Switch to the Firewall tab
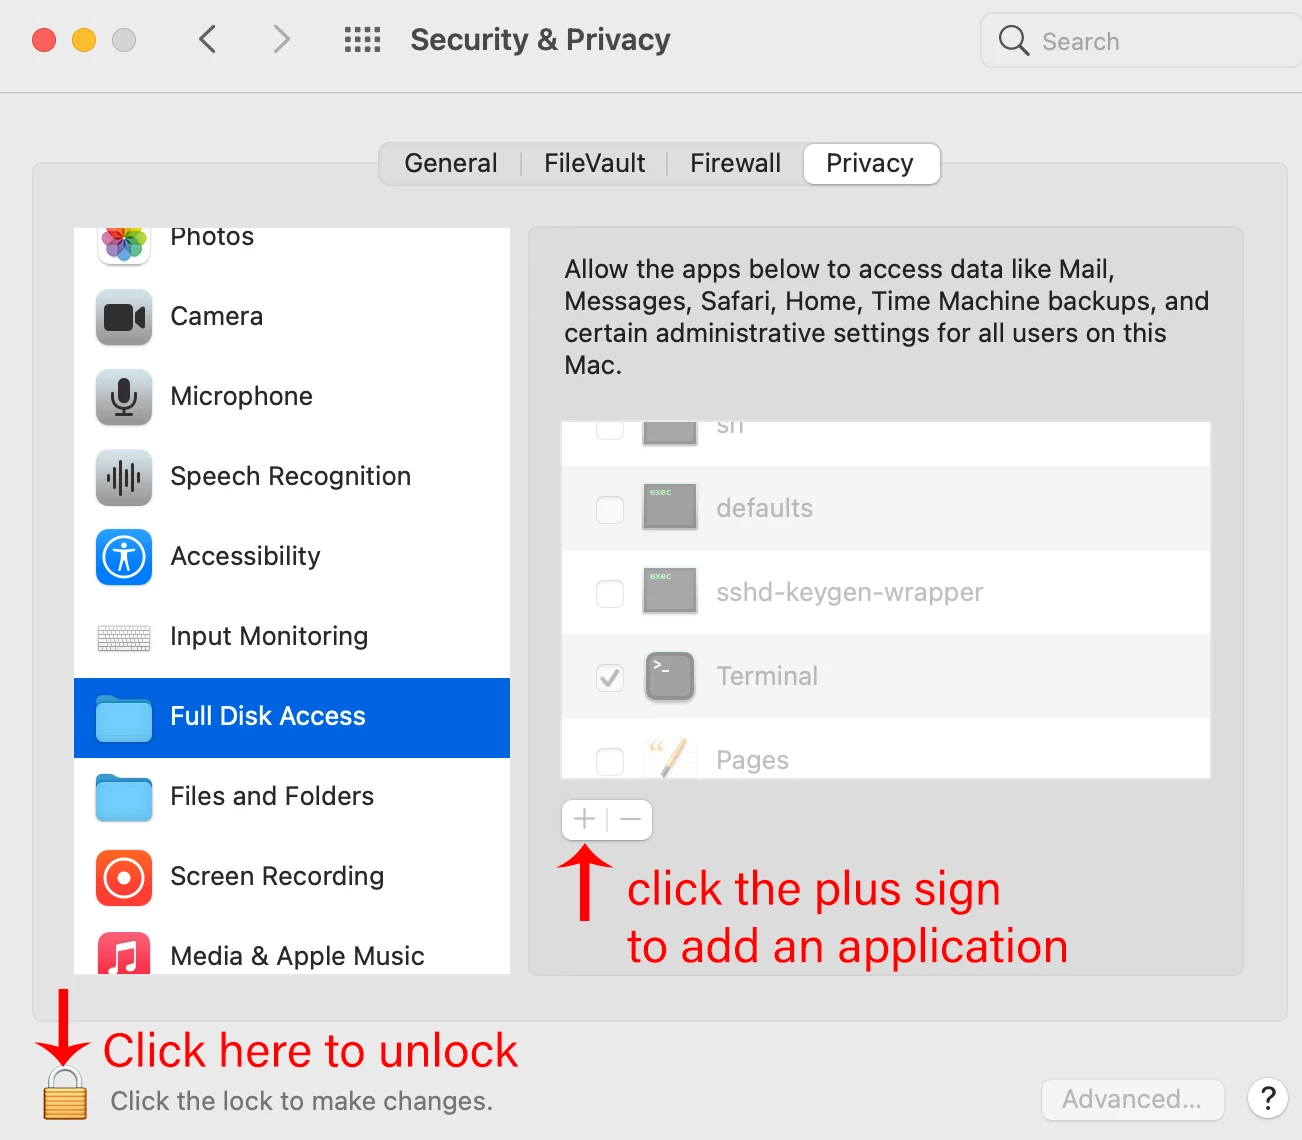 736,163
